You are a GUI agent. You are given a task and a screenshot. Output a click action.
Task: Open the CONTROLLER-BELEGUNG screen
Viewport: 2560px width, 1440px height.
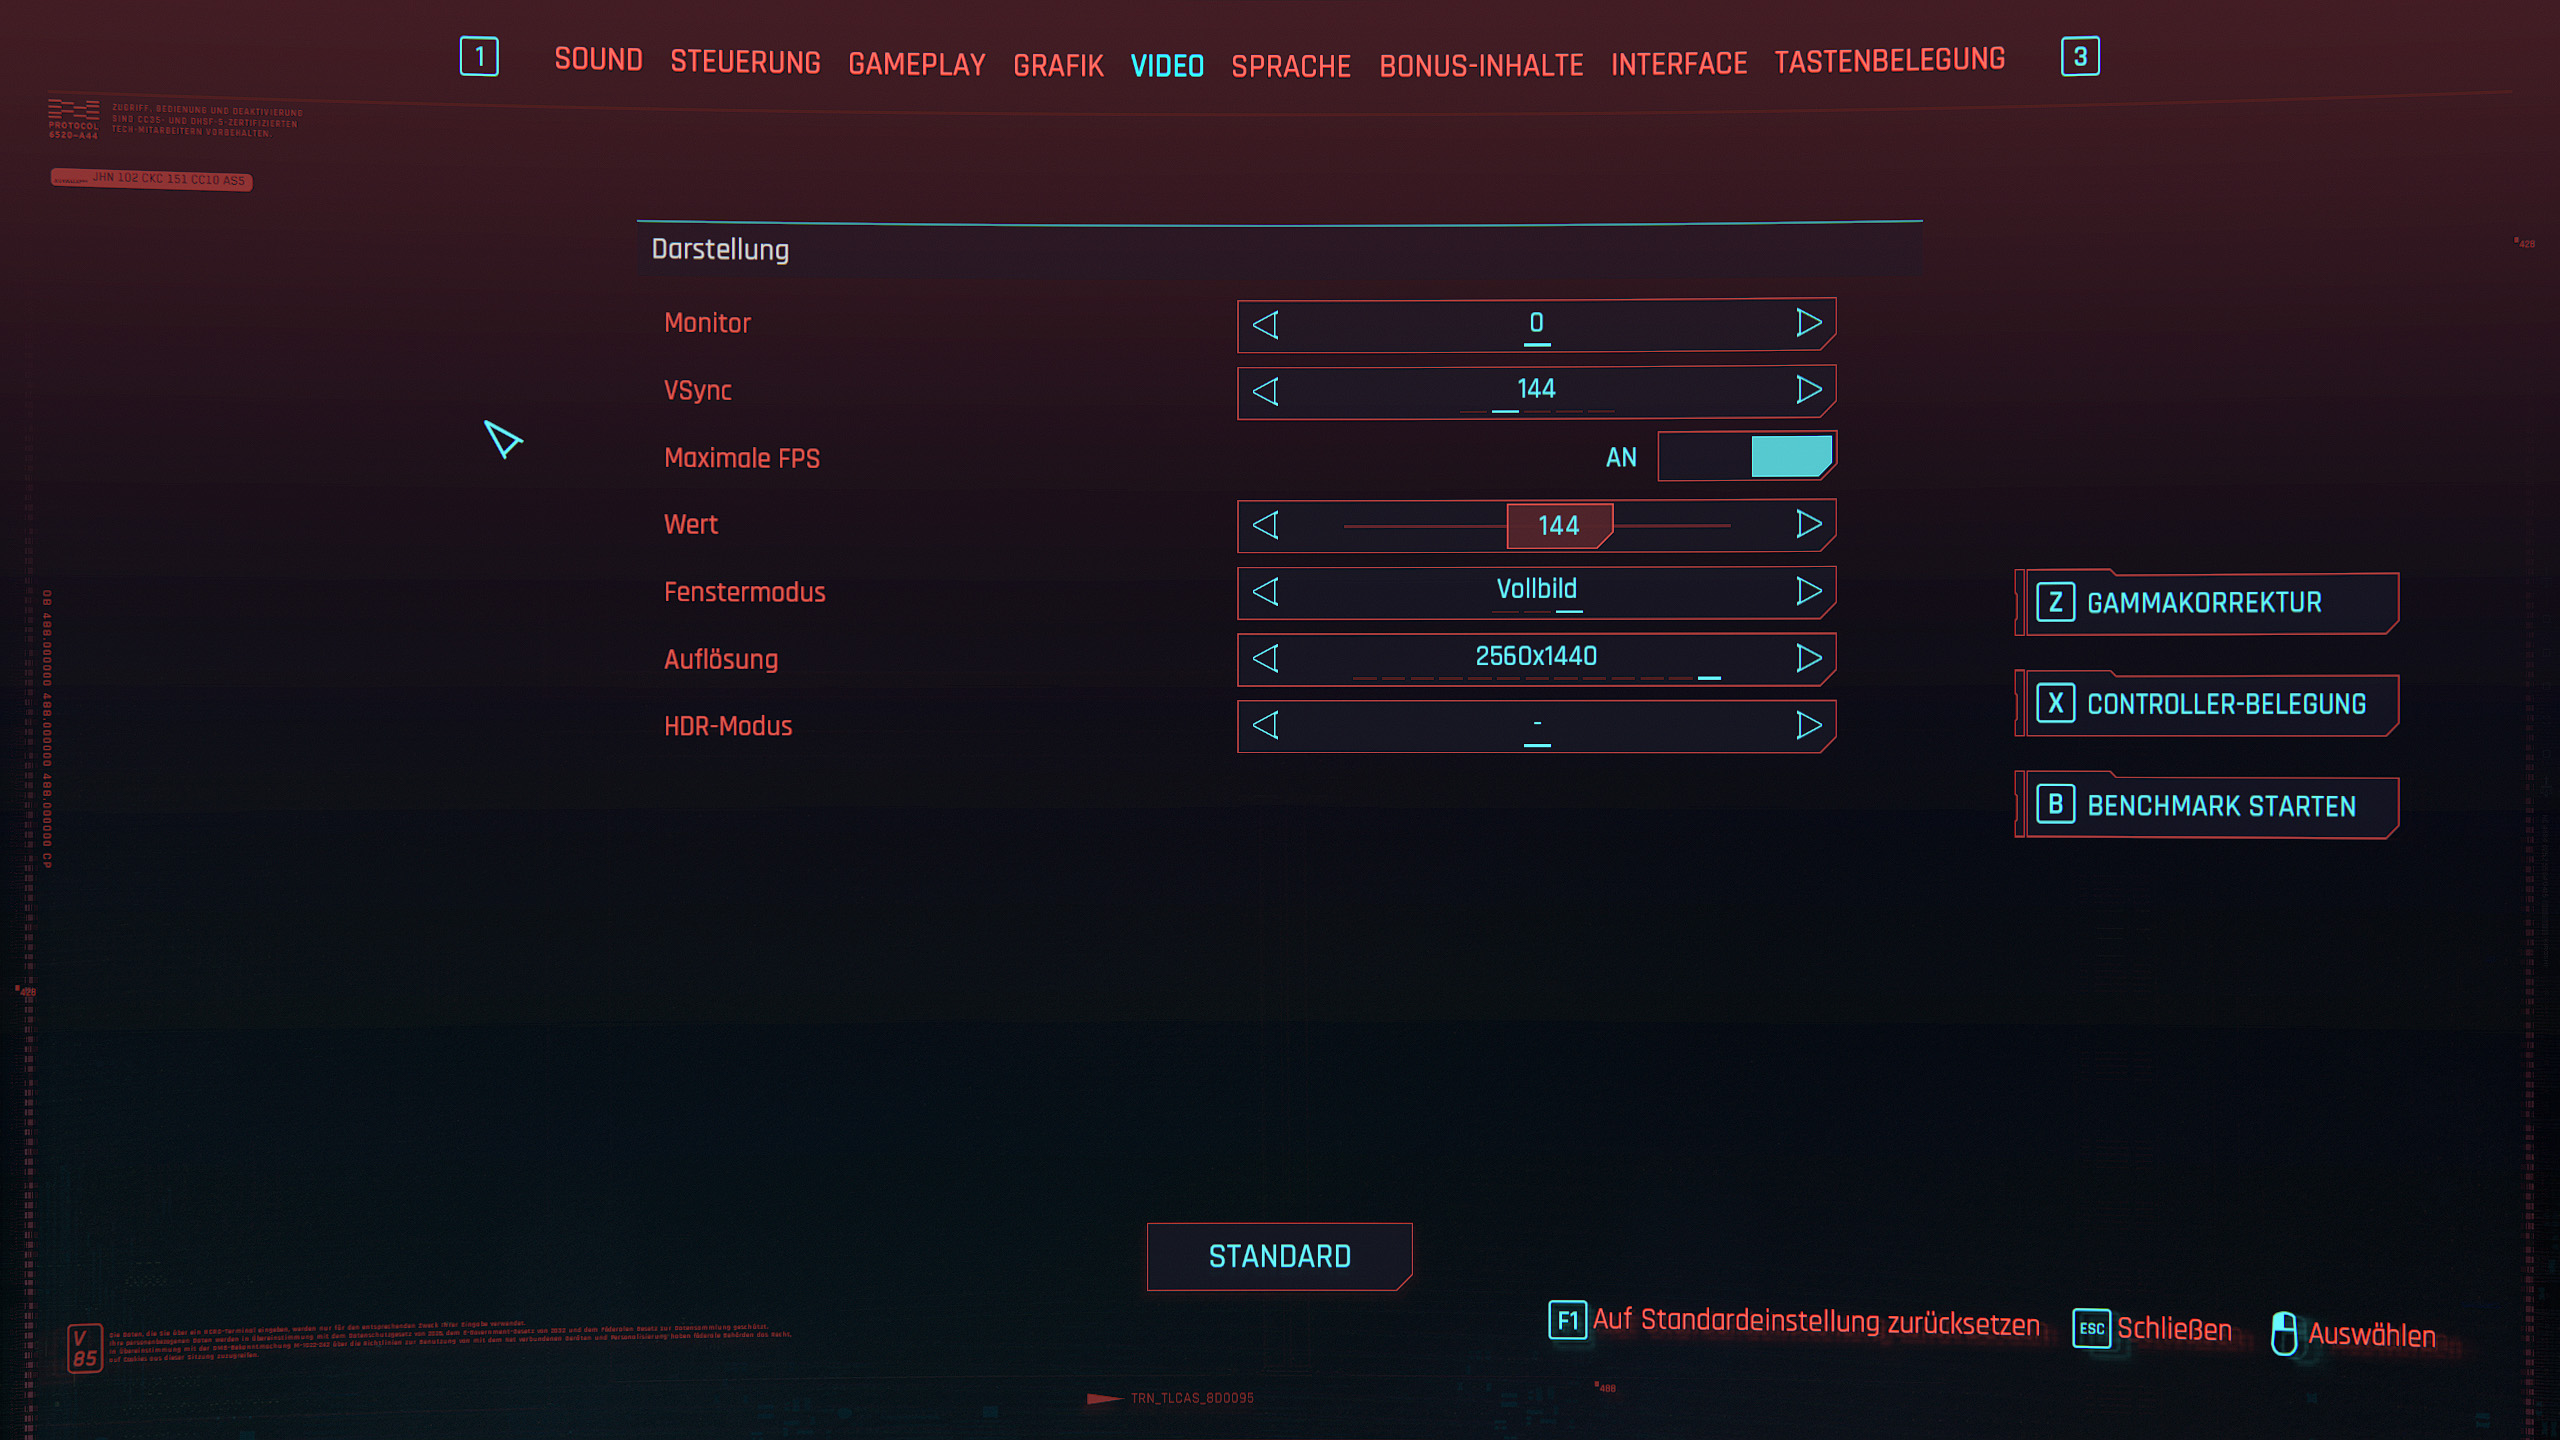pos(2207,704)
